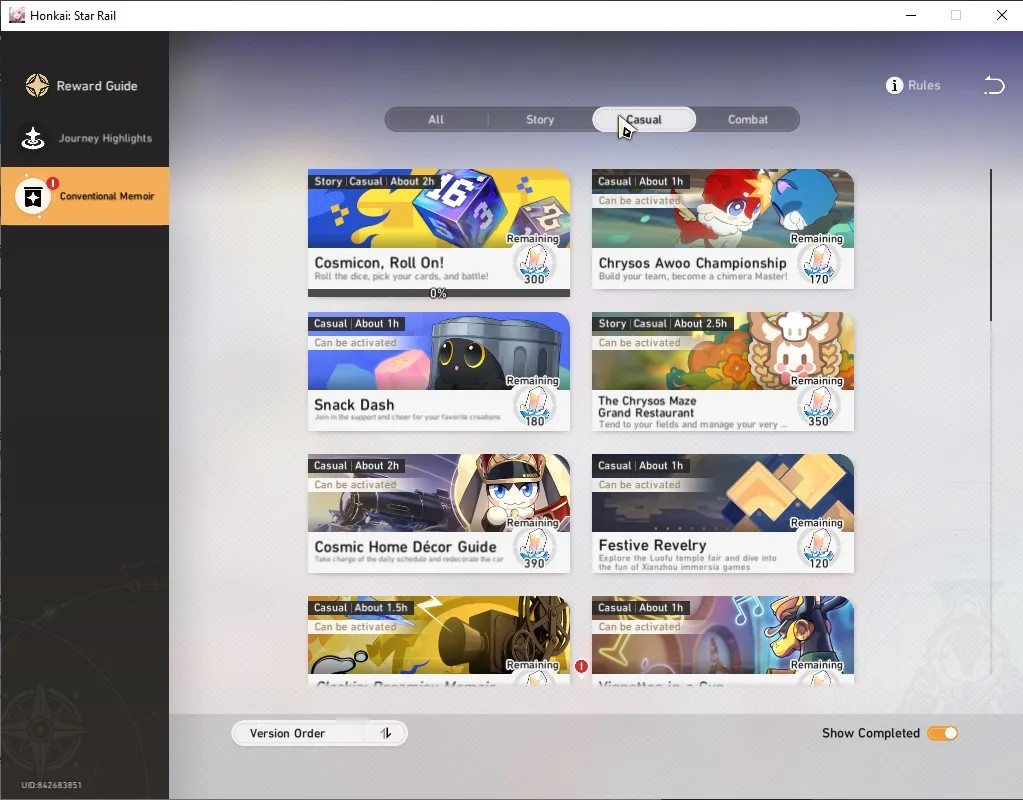Image resolution: width=1023 pixels, height=800 pixels.
Task: Click the red alert marker between bottom cards
Action: [581, 666]
